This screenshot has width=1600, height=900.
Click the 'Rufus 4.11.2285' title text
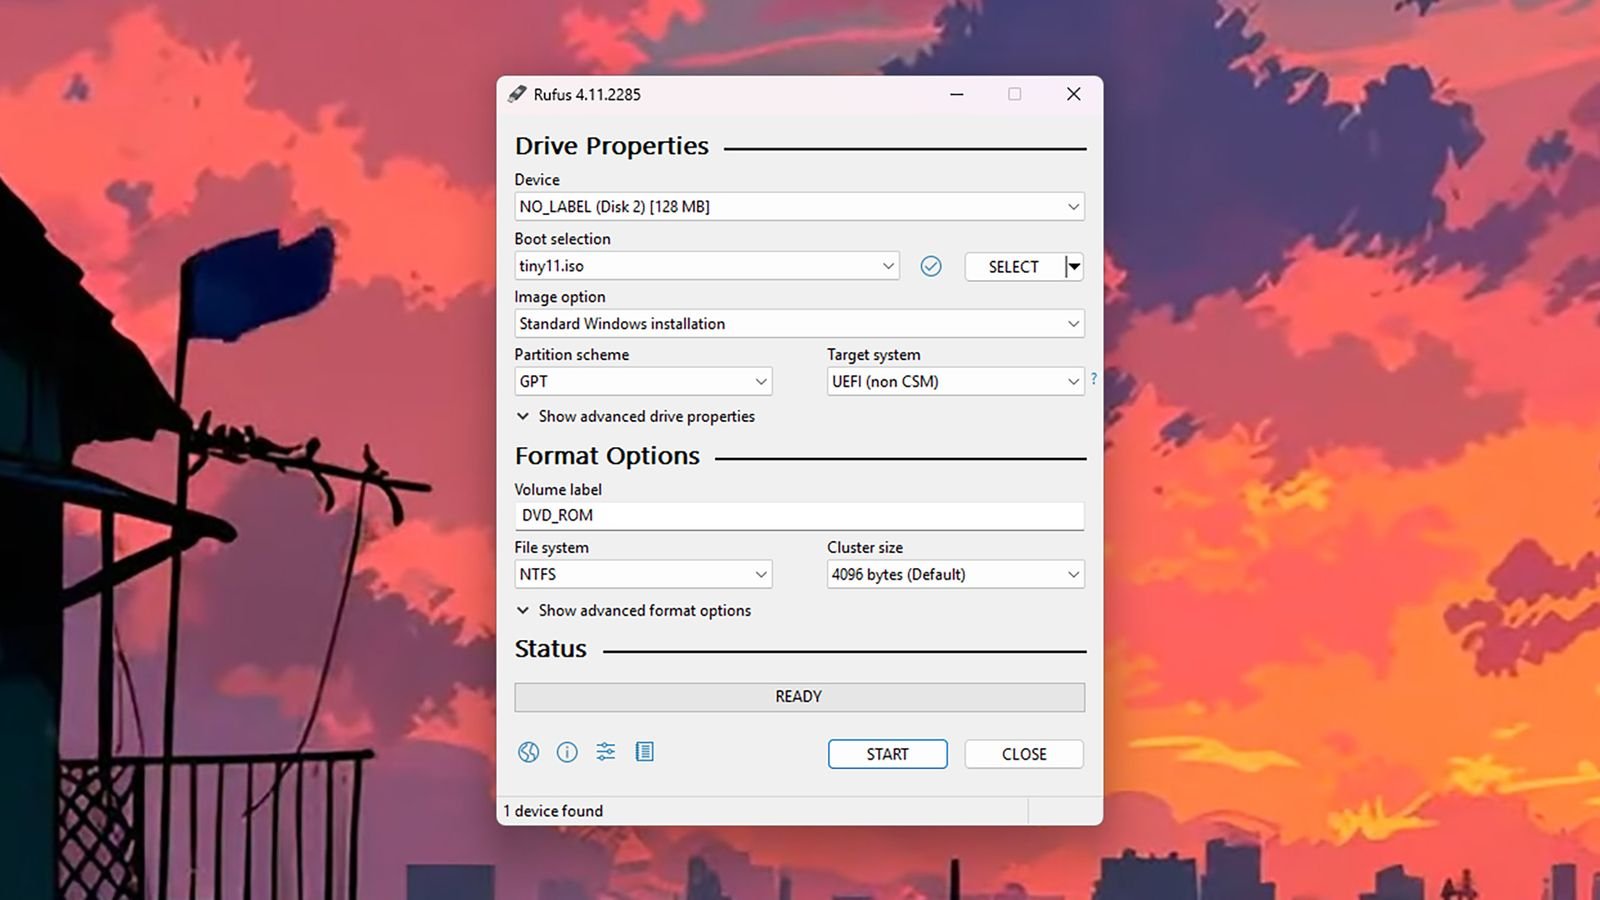pos(587,95)
